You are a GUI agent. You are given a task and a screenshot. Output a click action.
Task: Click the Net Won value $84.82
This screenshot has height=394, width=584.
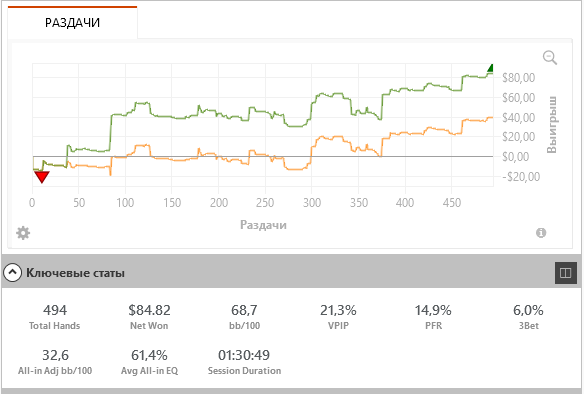[x=149, y=310]
